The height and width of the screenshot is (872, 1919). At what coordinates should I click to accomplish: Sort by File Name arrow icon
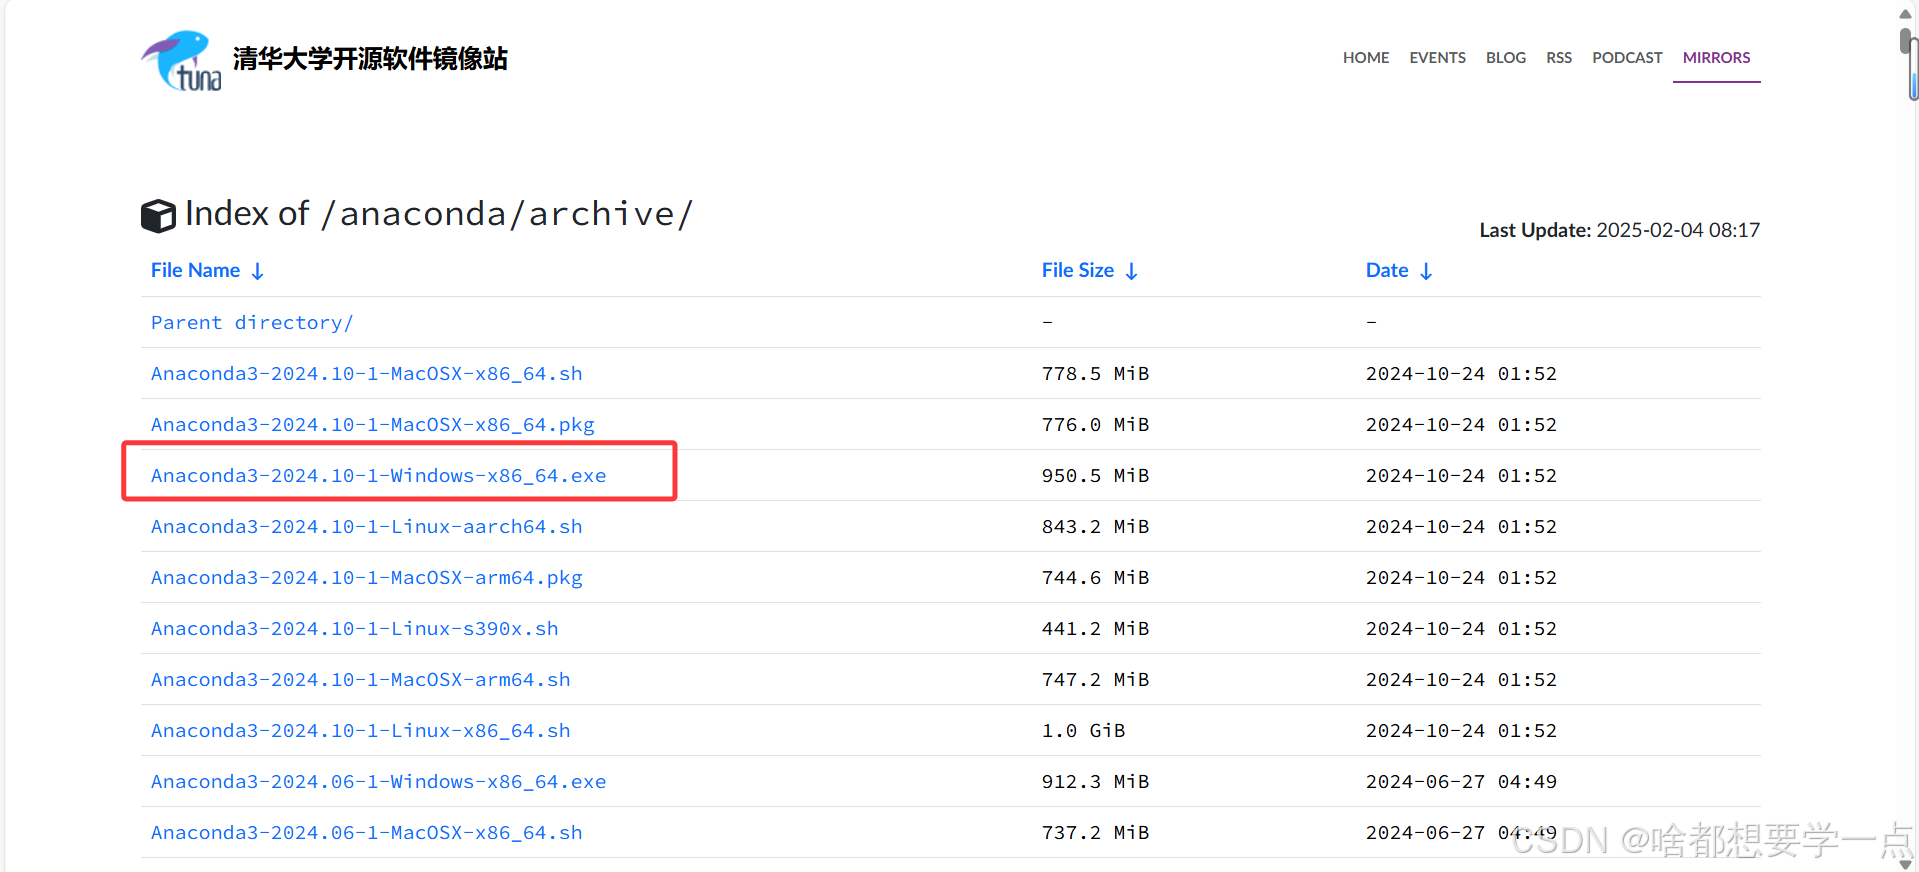point(258,271)
